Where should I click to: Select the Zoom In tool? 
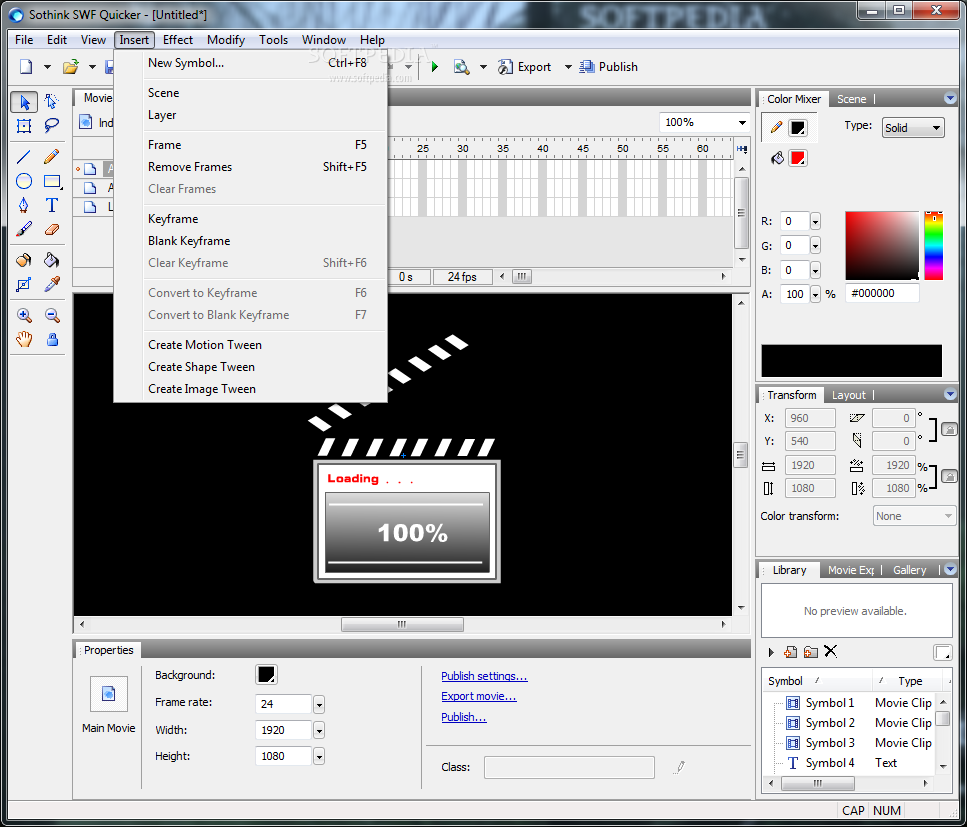[24, 315]
